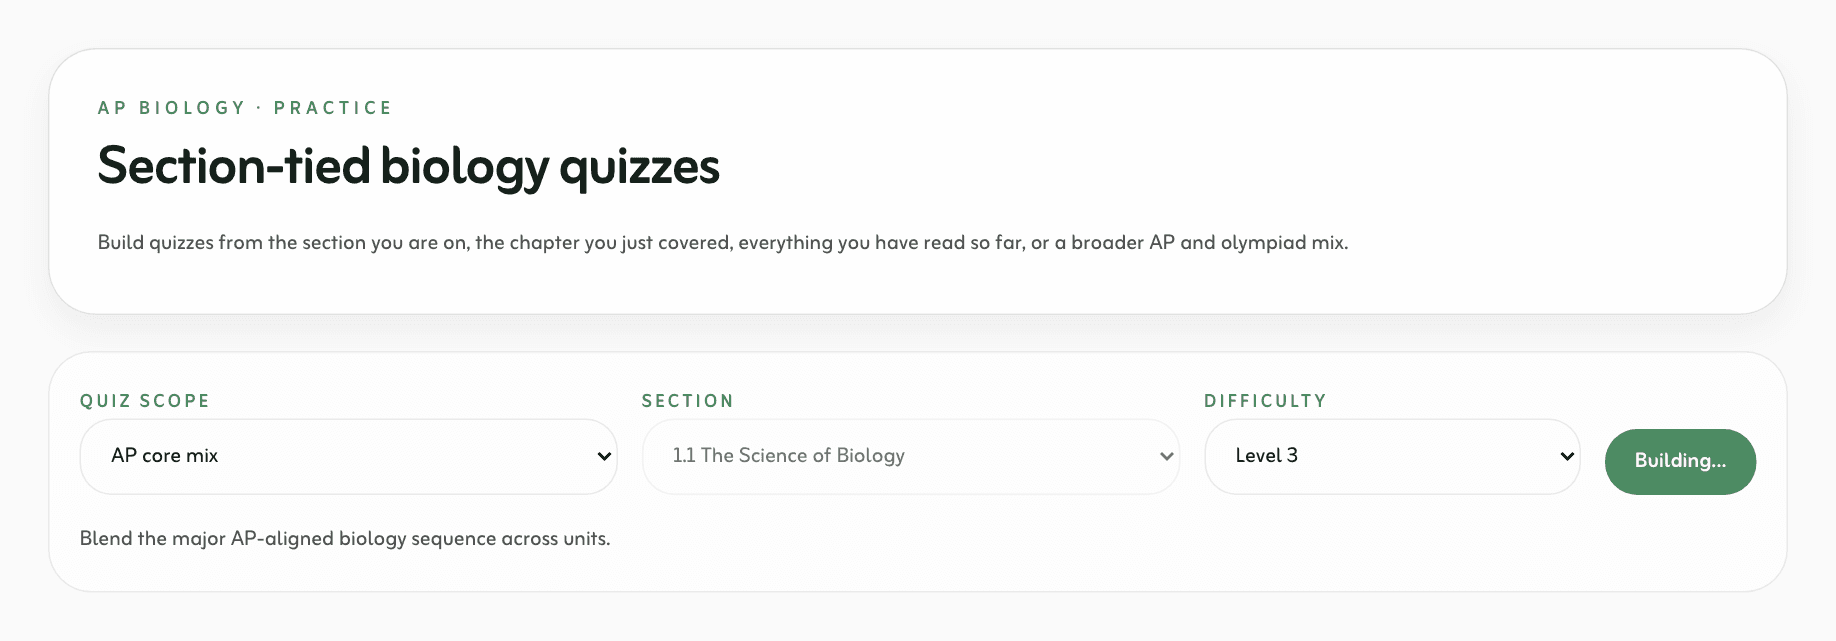Click the 'PRACTICE' eyebrow text
Screen dimensions: 1836x641
(x=333, y=108)
